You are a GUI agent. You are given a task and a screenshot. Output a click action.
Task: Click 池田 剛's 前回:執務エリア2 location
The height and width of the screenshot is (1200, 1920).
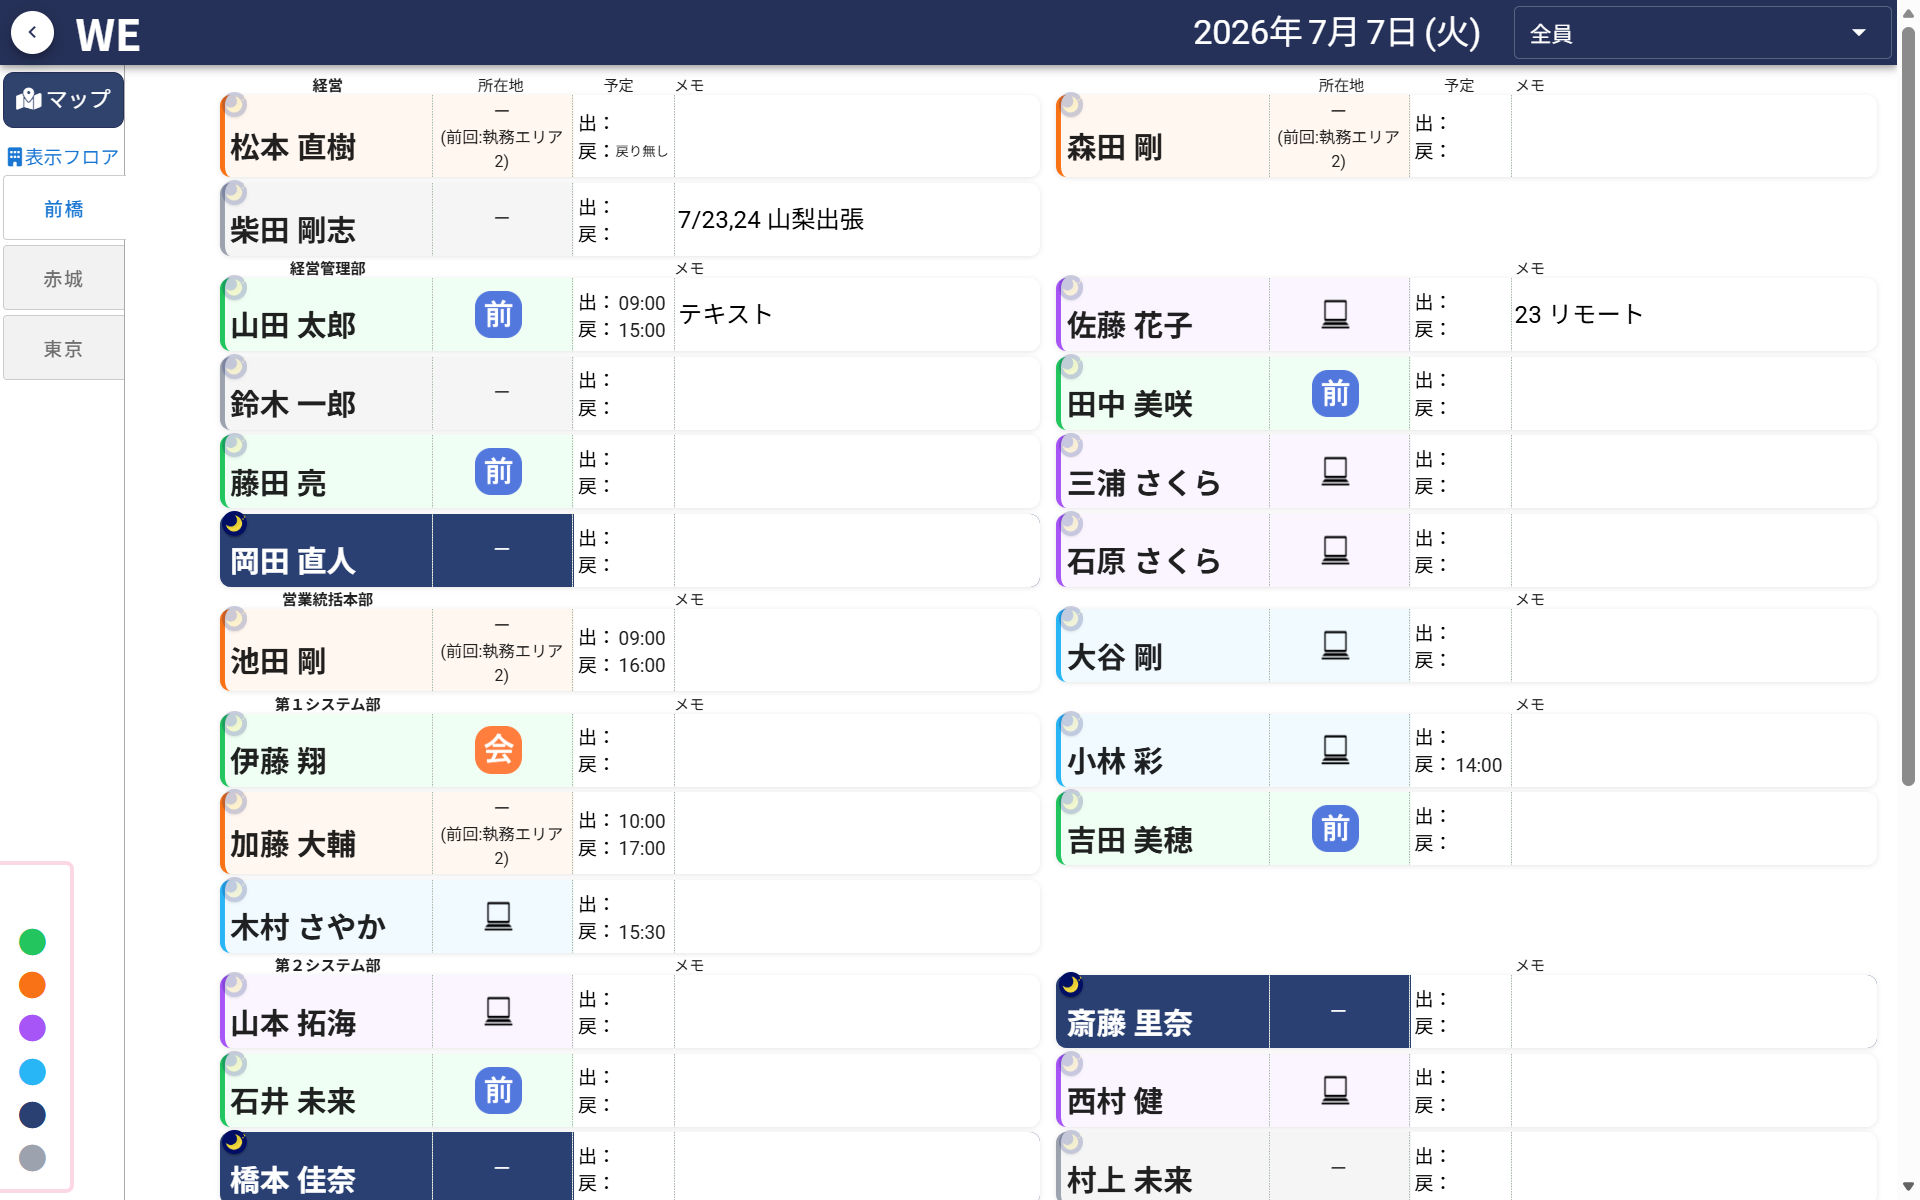[x=502, y=651]
